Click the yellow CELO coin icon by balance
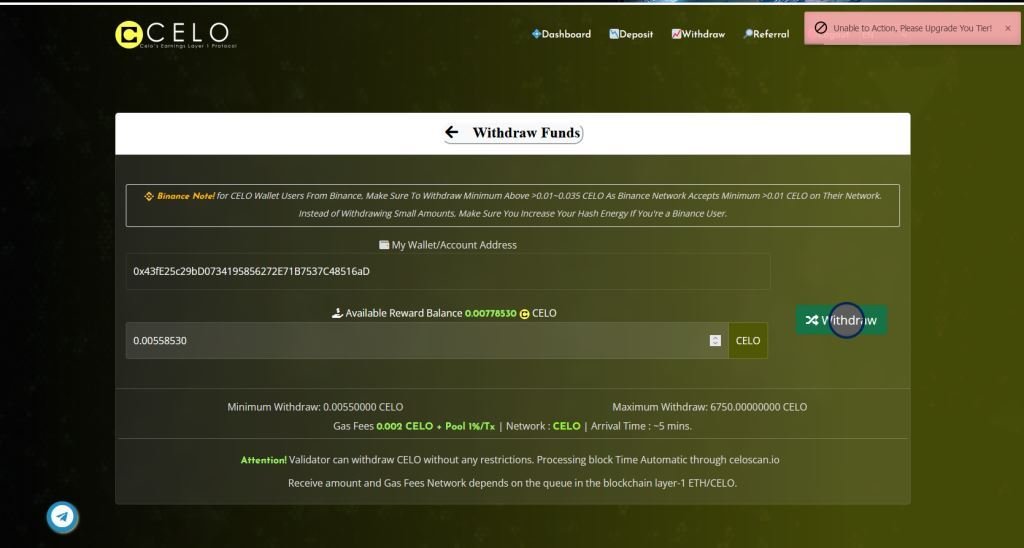Screen dimensions: 1024x548 524,314
